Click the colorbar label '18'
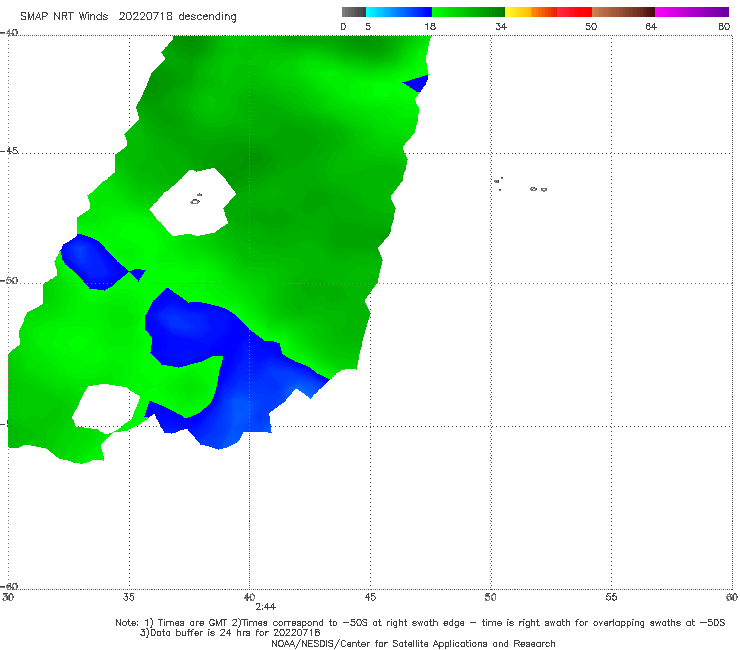The height and width of the screenshot is (650, 740). 430,27
